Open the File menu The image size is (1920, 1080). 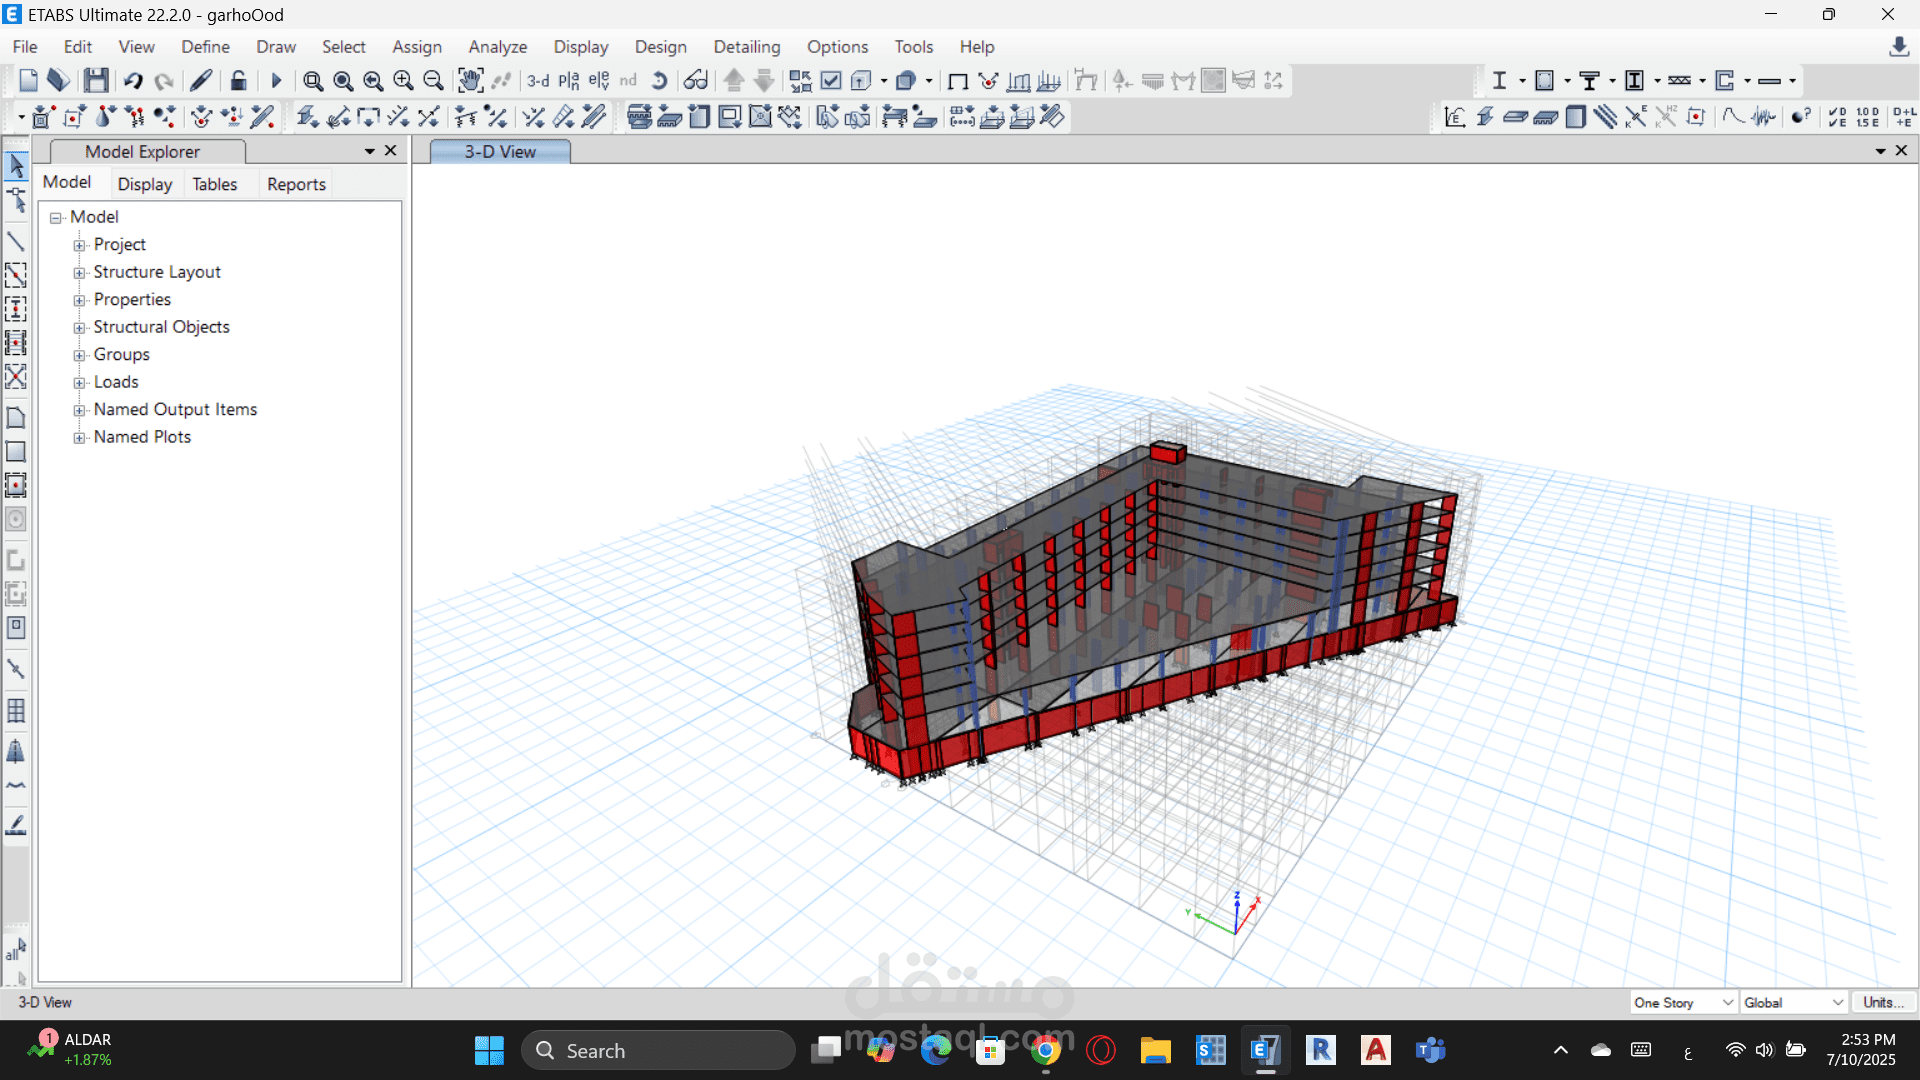pyautogui.click(x=25, y=47)
